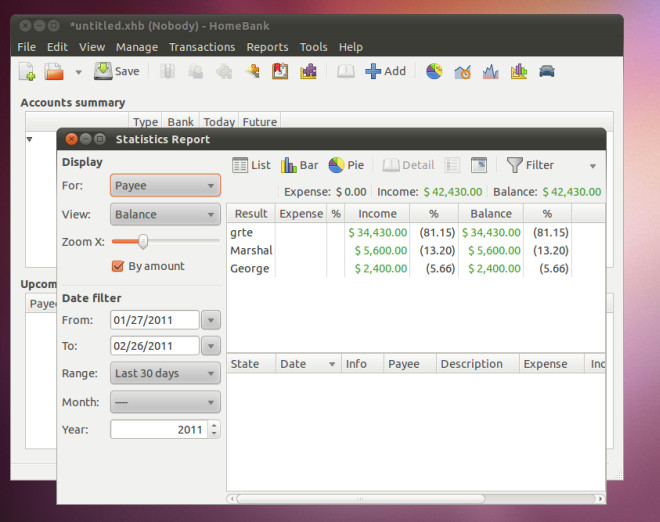Open the Budget icon in main toolbar
Viewport: 660px width, 522px height.
tap(280, 71)
